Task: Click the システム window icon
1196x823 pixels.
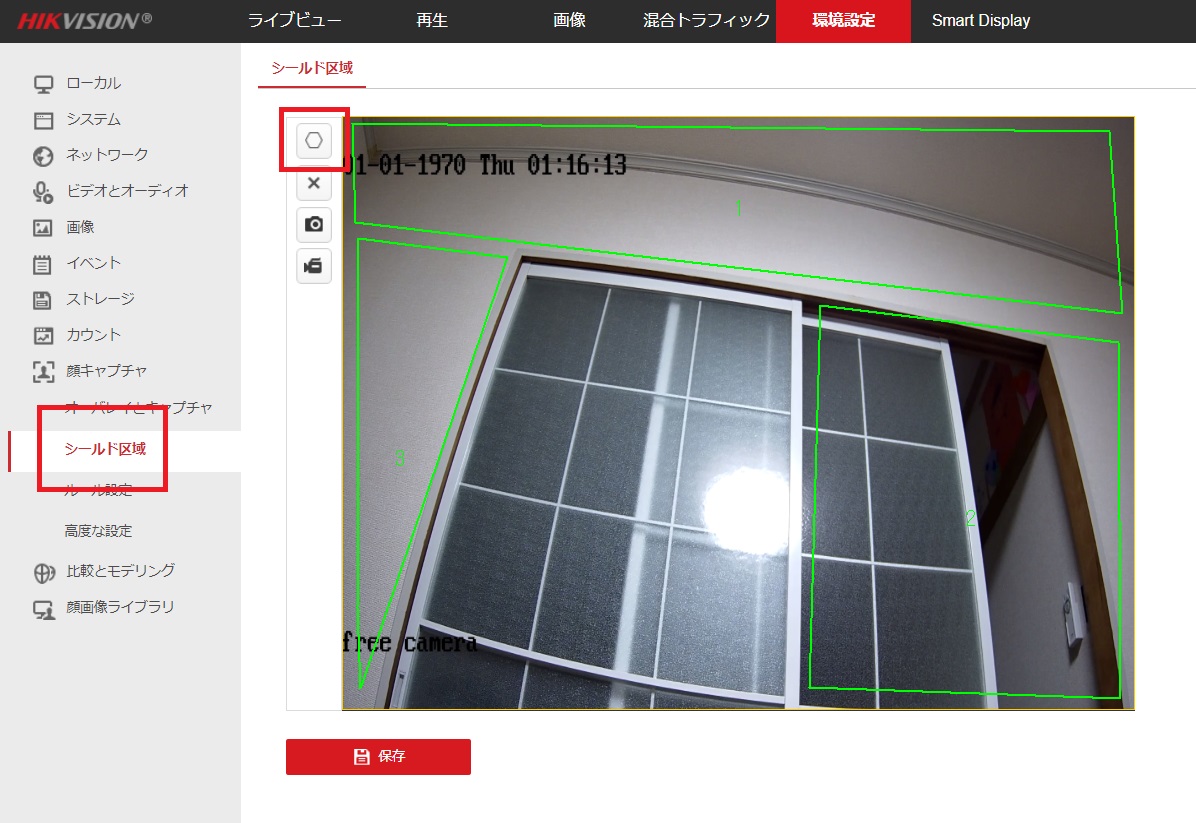Action: (43, 121)
